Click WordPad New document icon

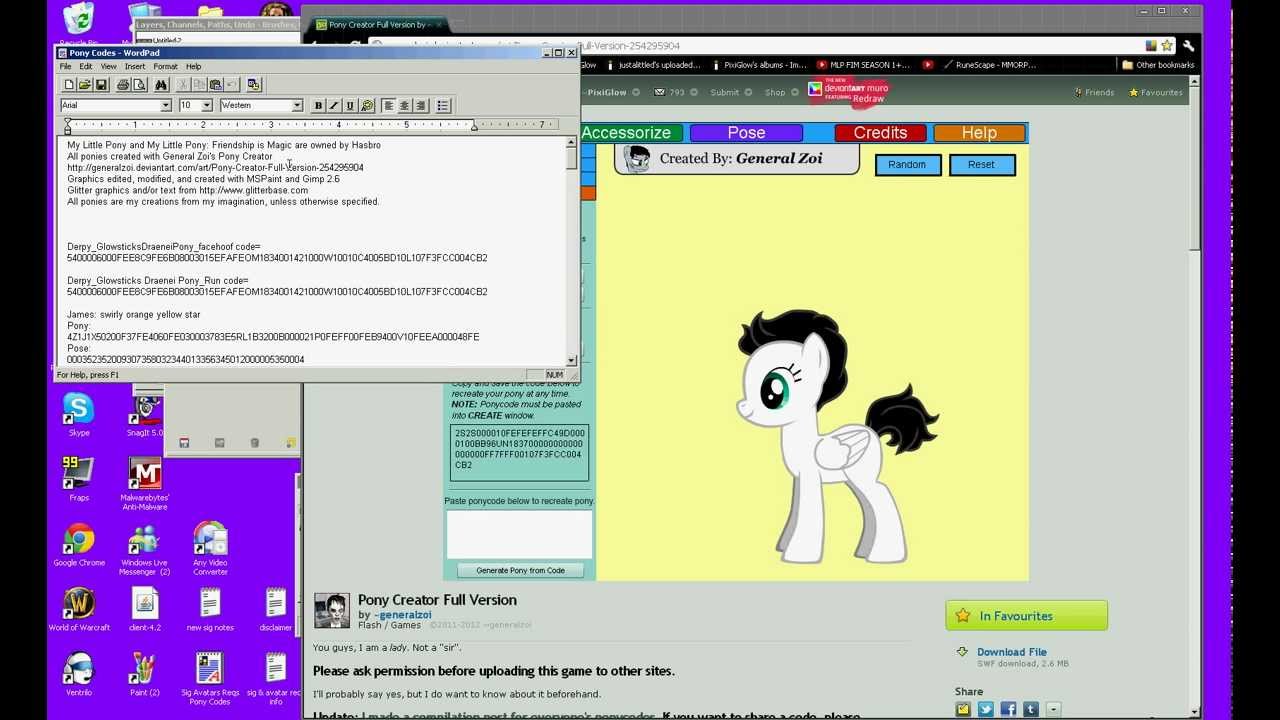pyautogui.click(x=68, y=85)
